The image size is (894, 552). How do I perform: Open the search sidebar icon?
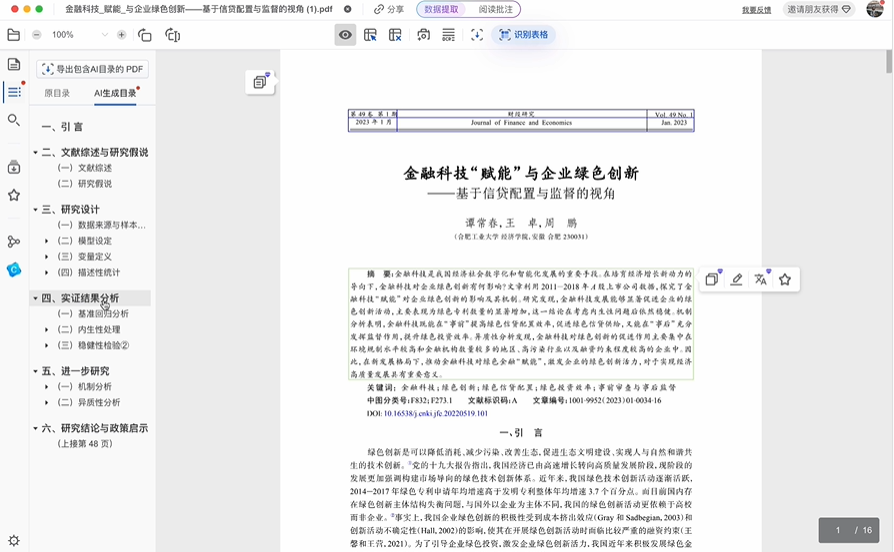coord(14,120)
